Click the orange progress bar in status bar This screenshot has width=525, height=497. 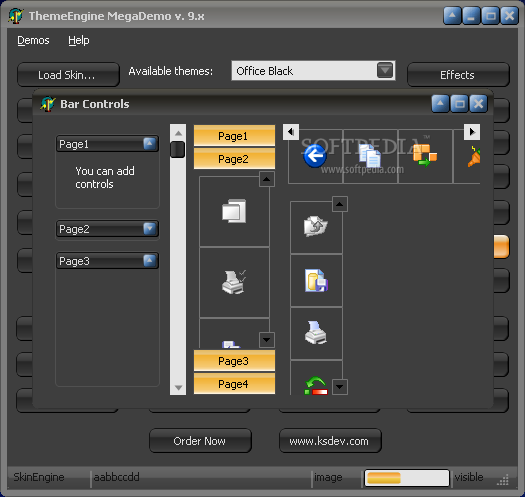click(x=406, y=478)
